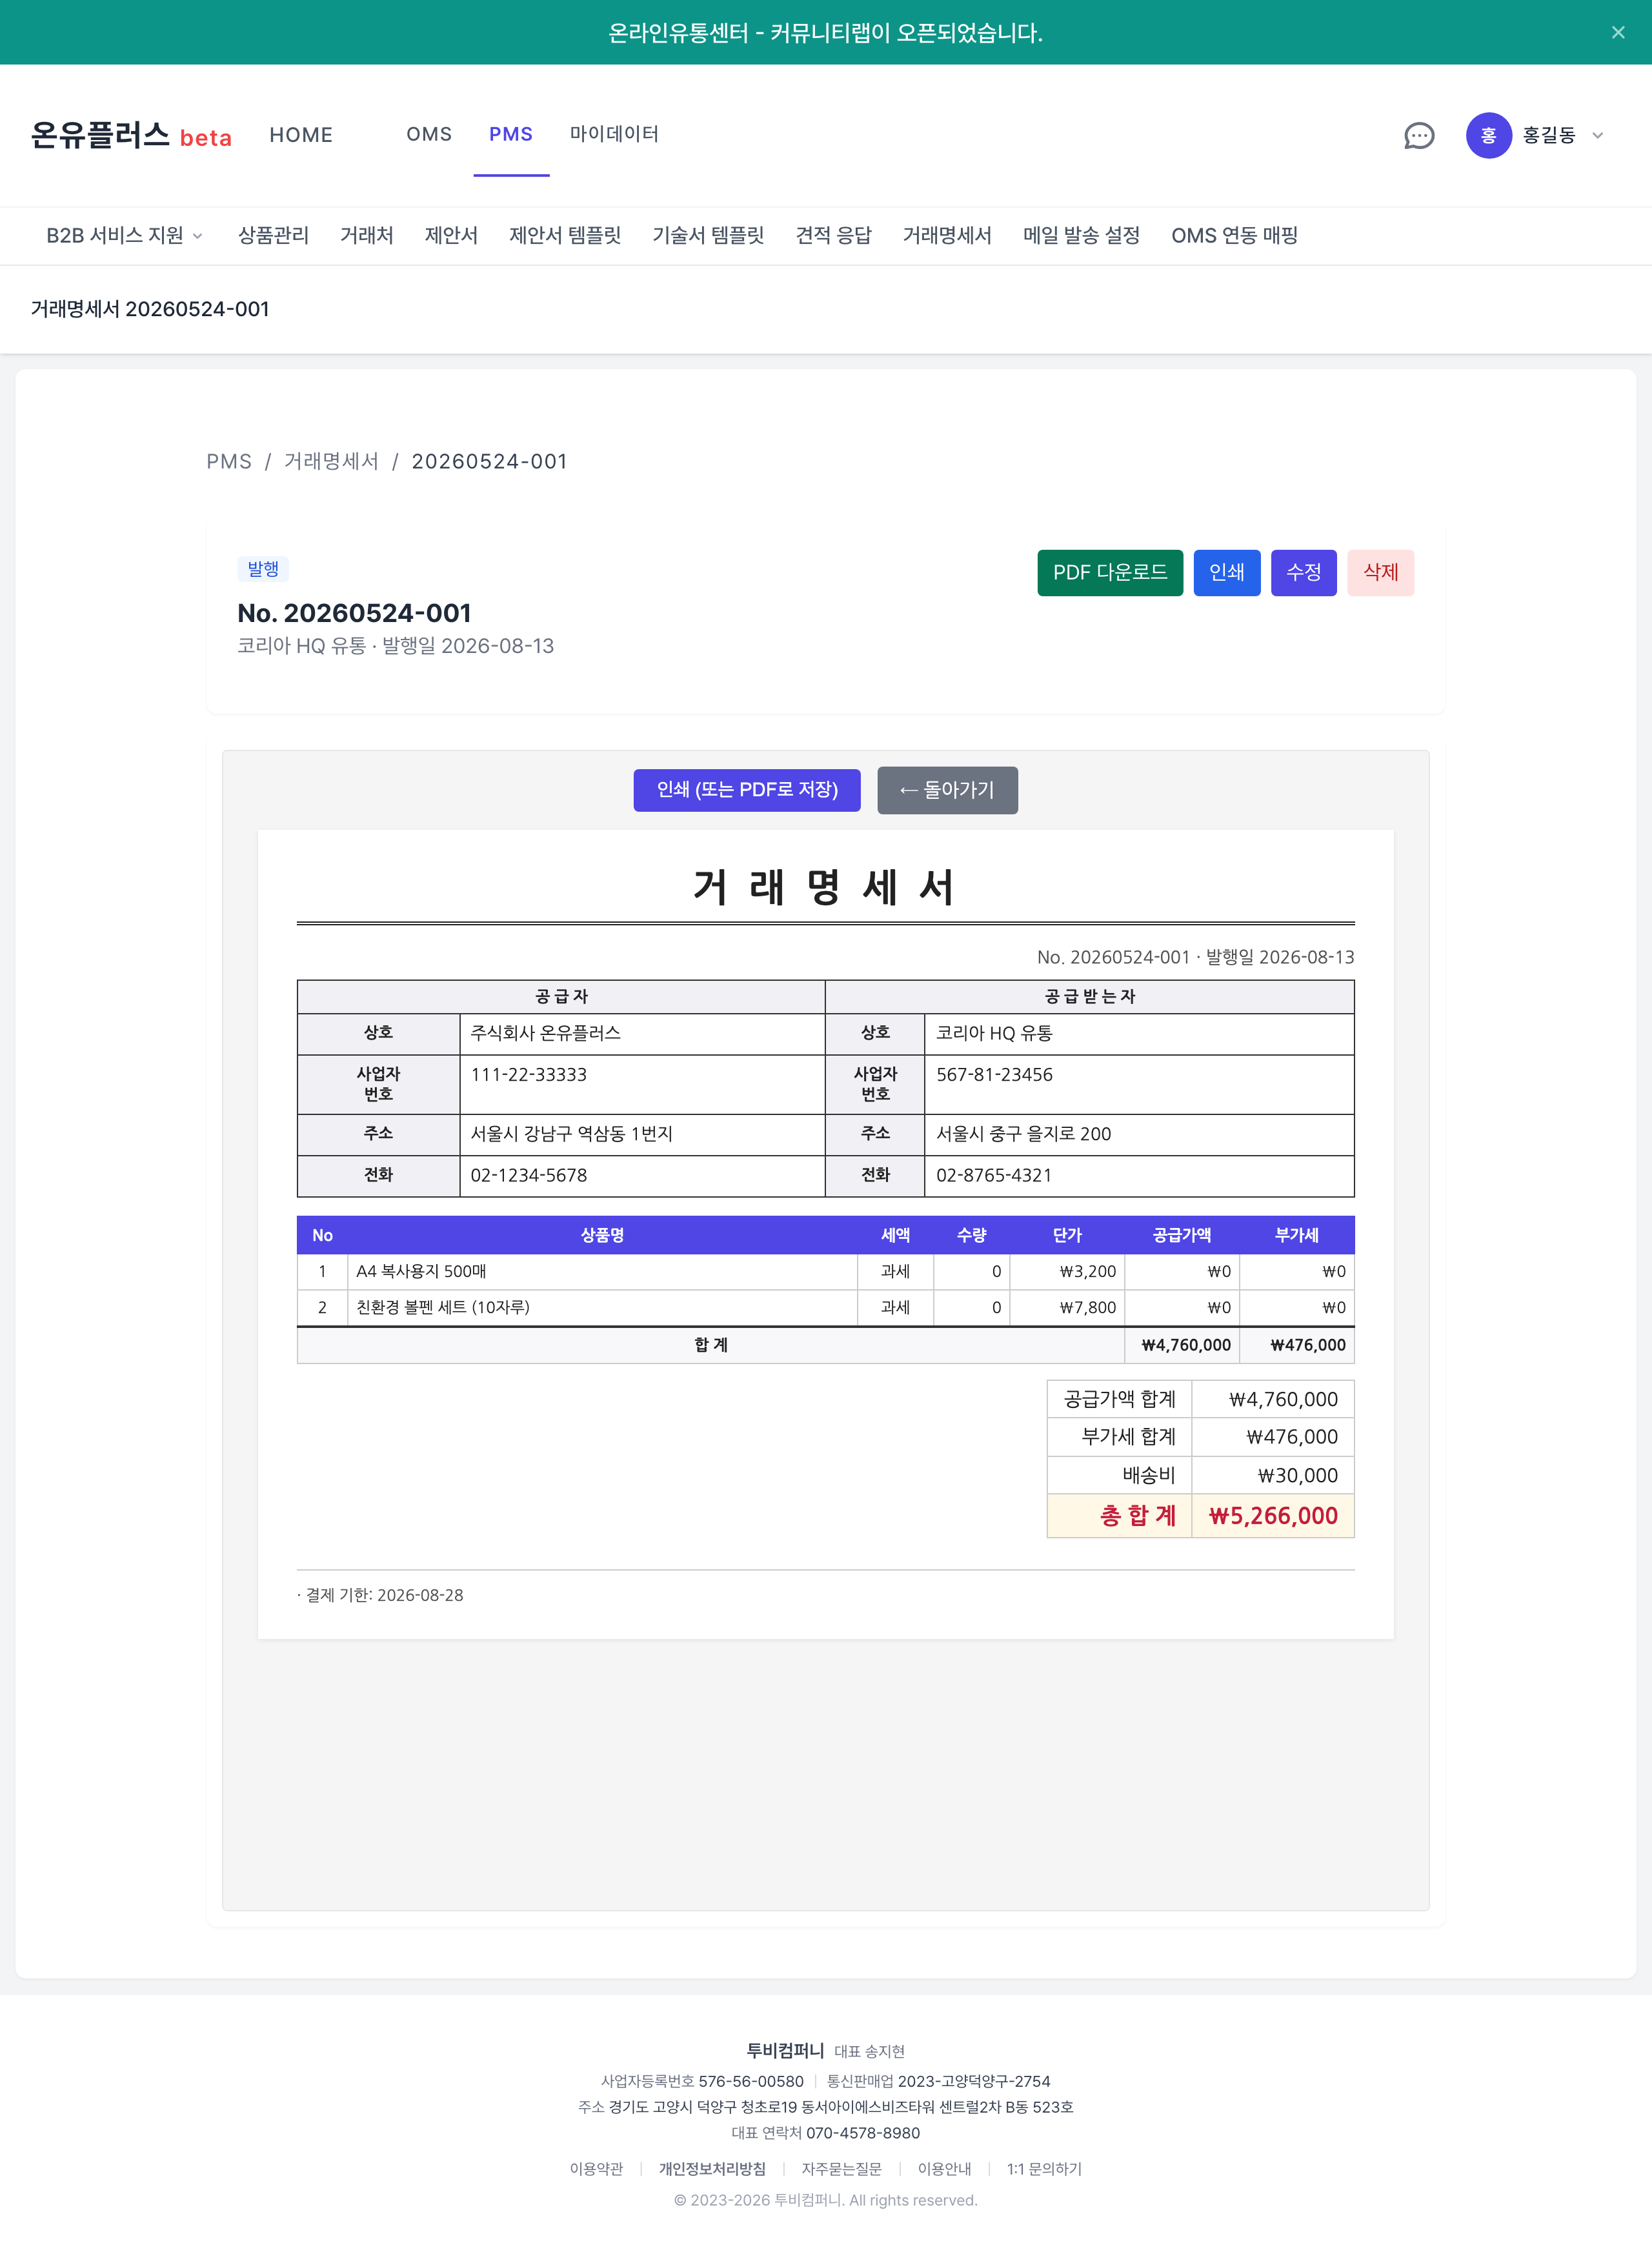Click the 거래명세서 breadcrumb link
Viewport: 1652px width, 2252px height.
point(331,461)
